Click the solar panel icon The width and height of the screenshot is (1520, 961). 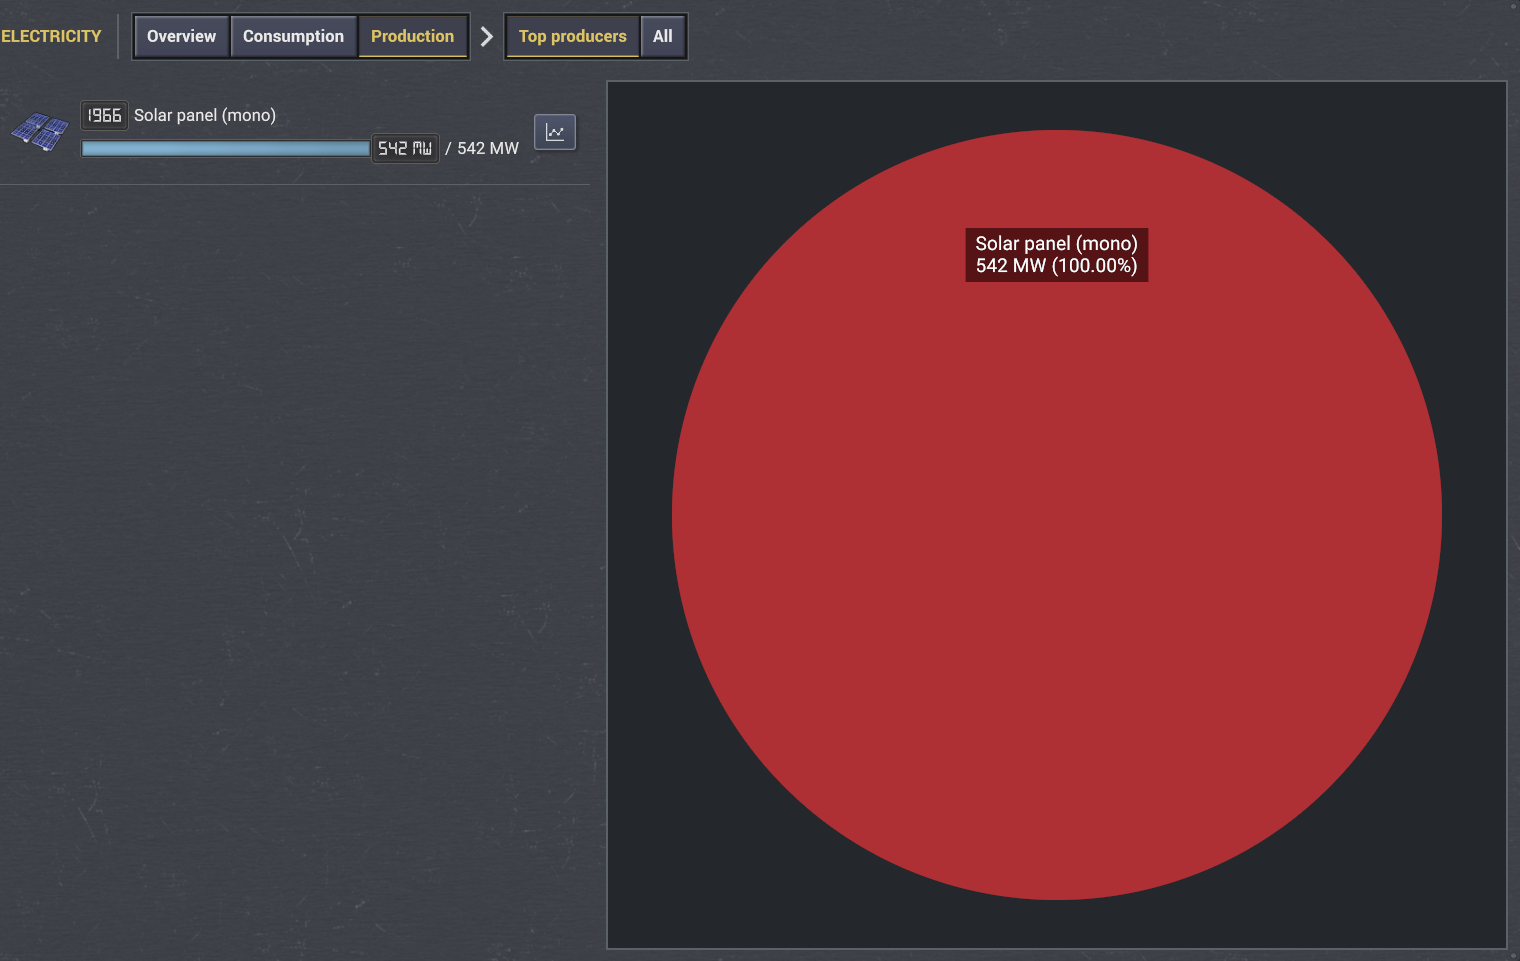click(x=40, y=131)
